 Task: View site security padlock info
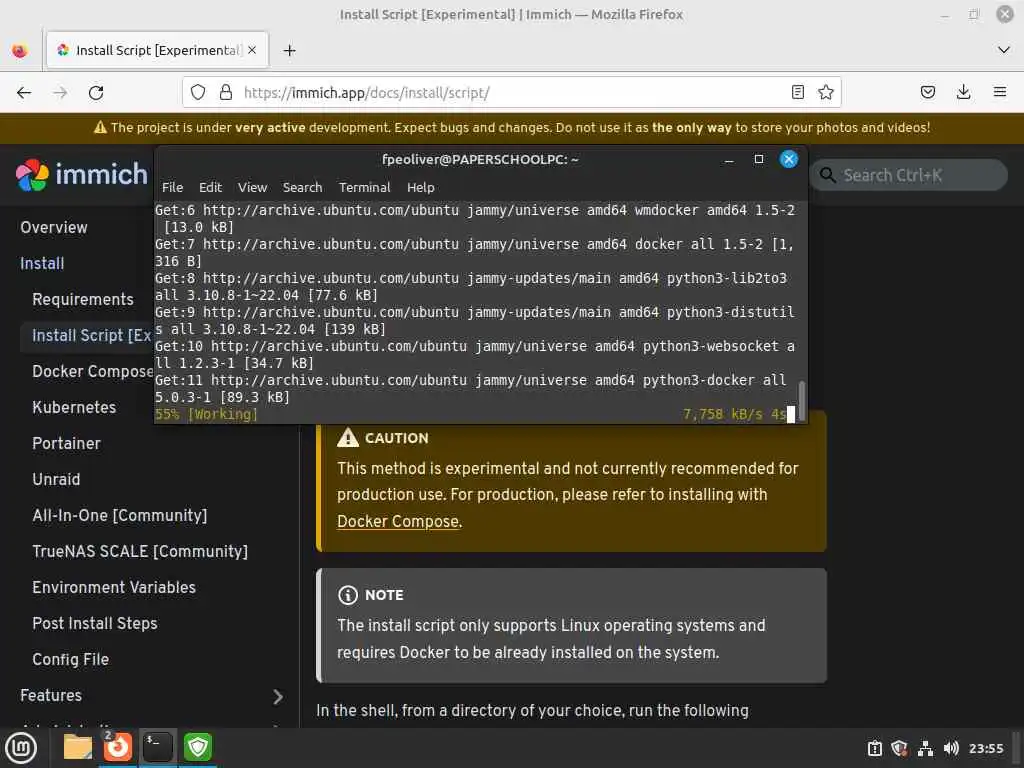[x=226, y=92]
